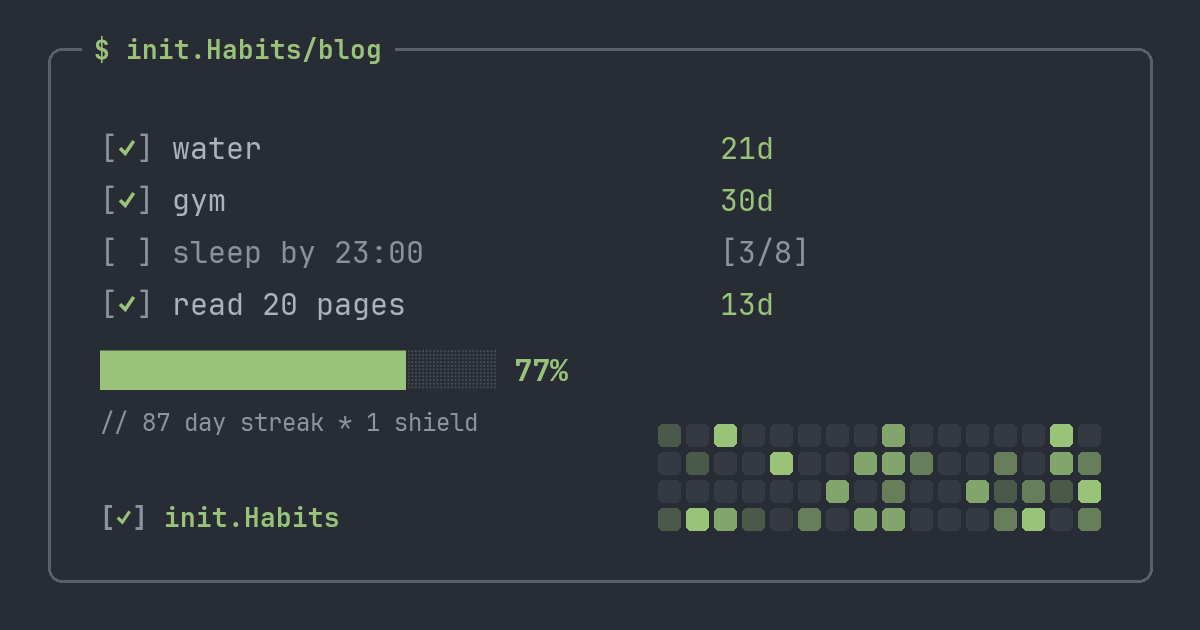This screenshot has height=630, width=1200.
Task: Toggle the init.Habits footer checkbox
Action: 124,518
